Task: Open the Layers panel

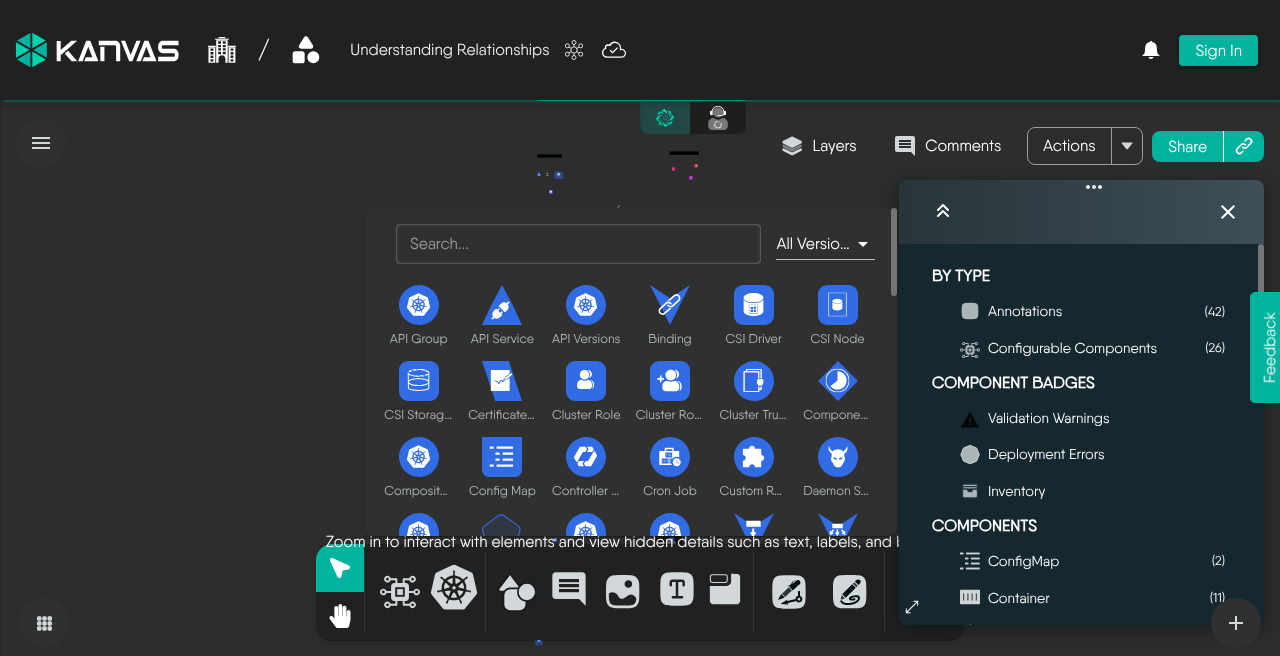Action: tap(819, 146)
